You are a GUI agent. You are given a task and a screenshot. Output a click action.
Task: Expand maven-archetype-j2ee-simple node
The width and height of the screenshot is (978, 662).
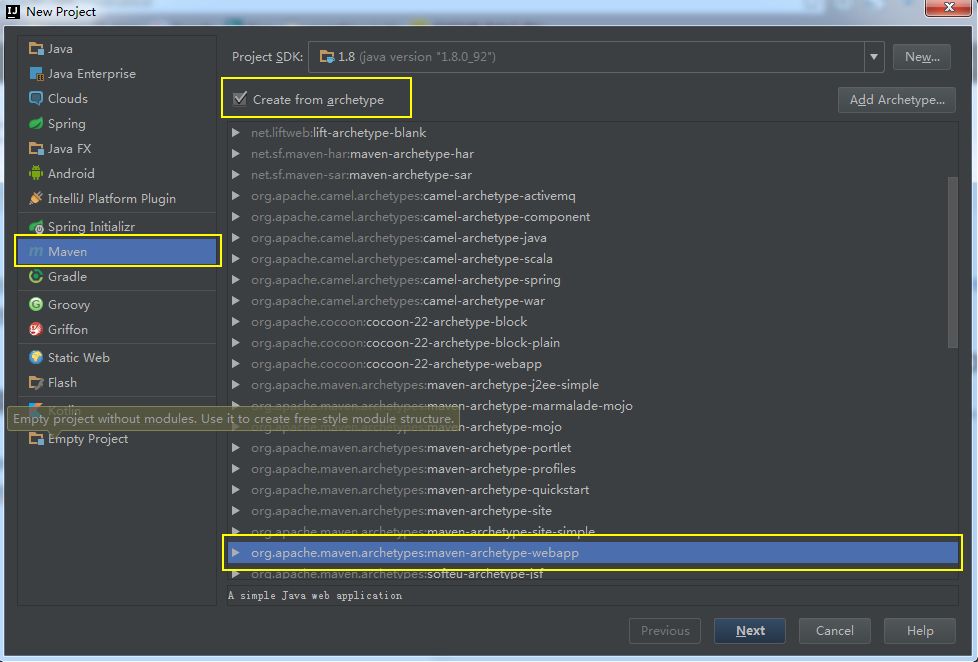[x=236, y=385]
